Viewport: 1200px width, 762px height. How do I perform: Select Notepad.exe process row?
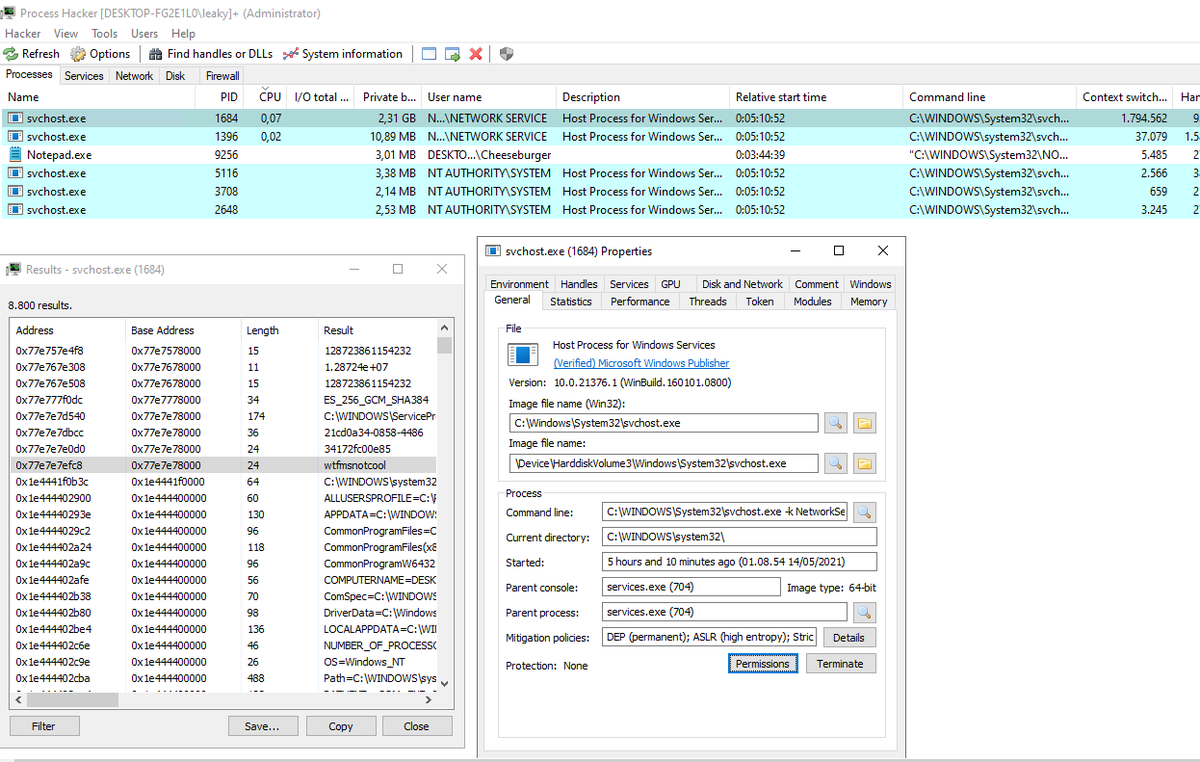(x=600, y=155)
